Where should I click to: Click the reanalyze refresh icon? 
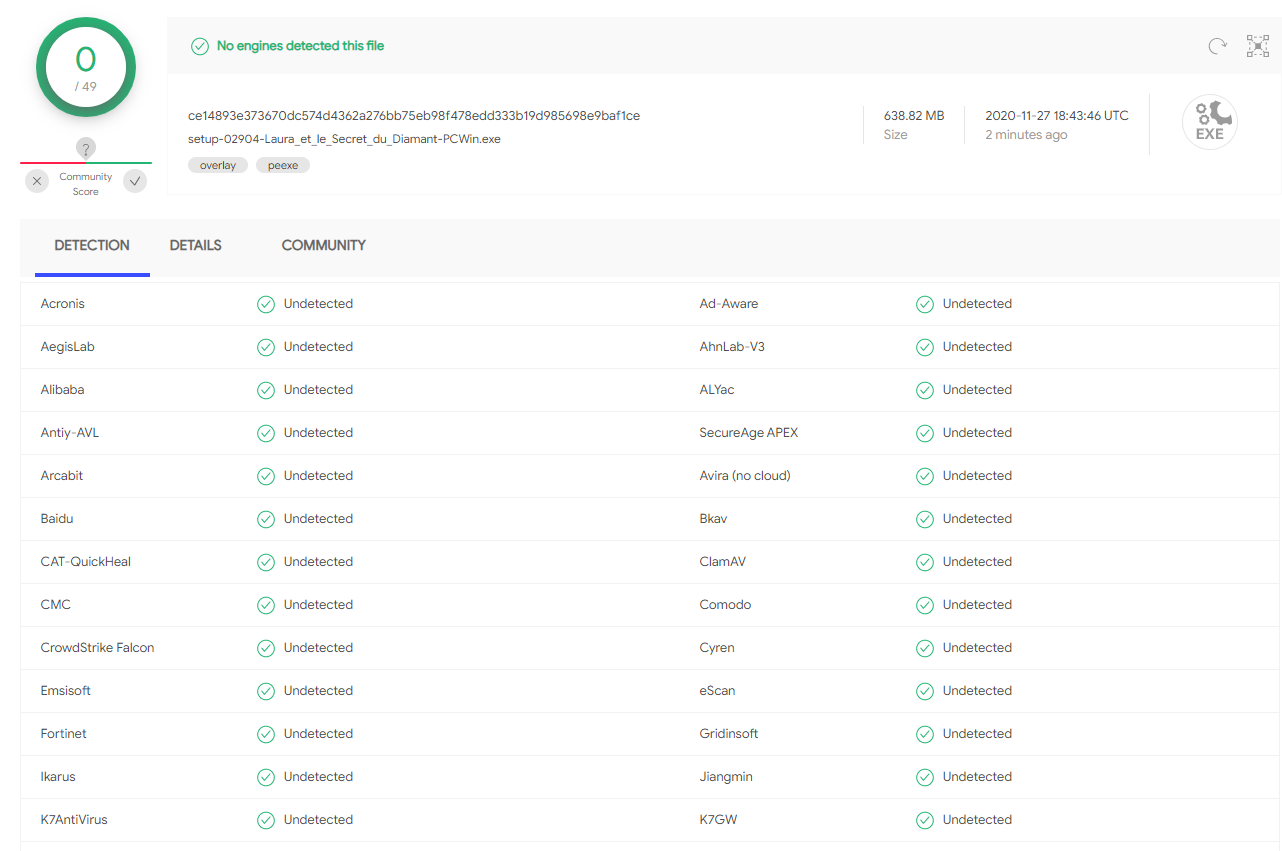tap(1217, 45)
